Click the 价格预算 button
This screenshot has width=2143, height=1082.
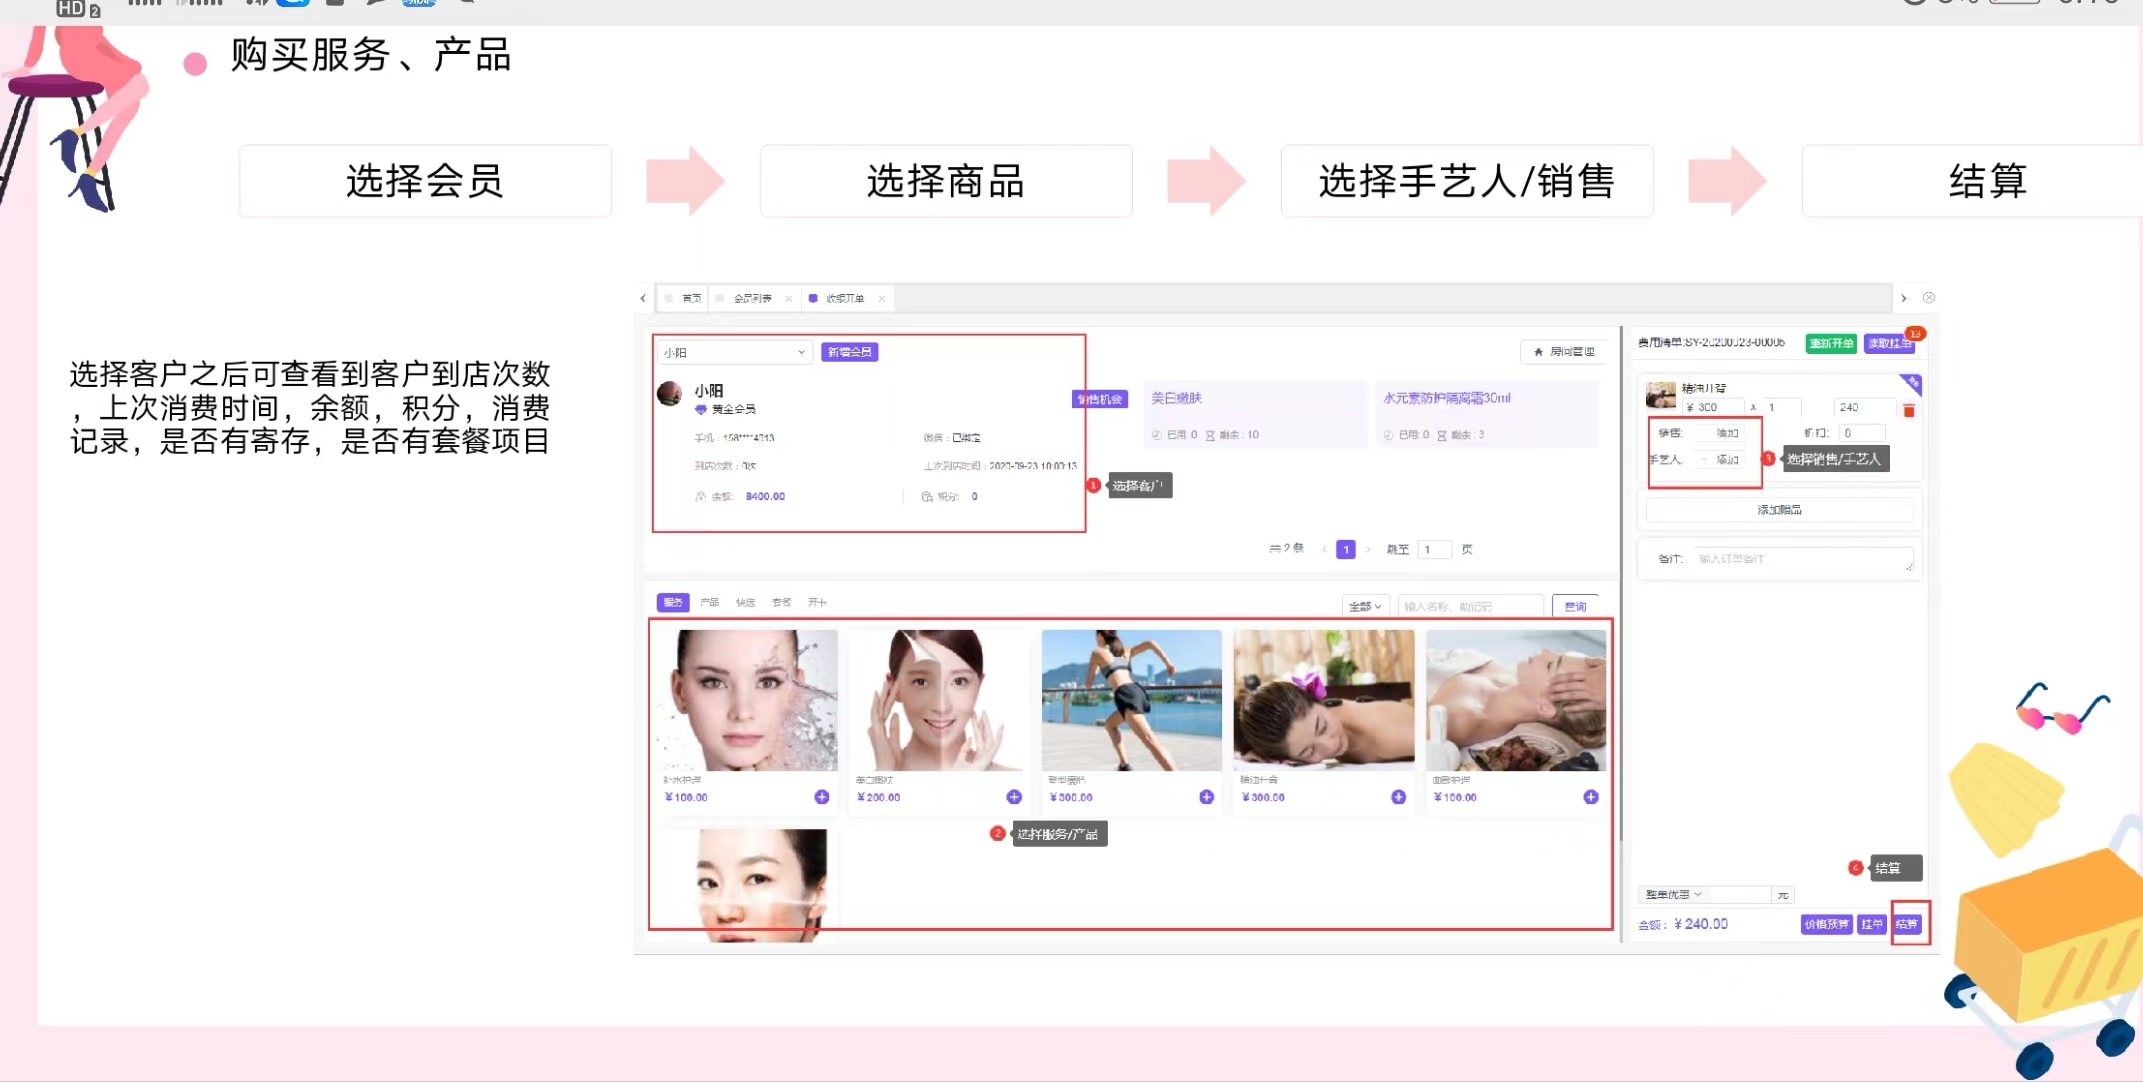coord(1827,924)
